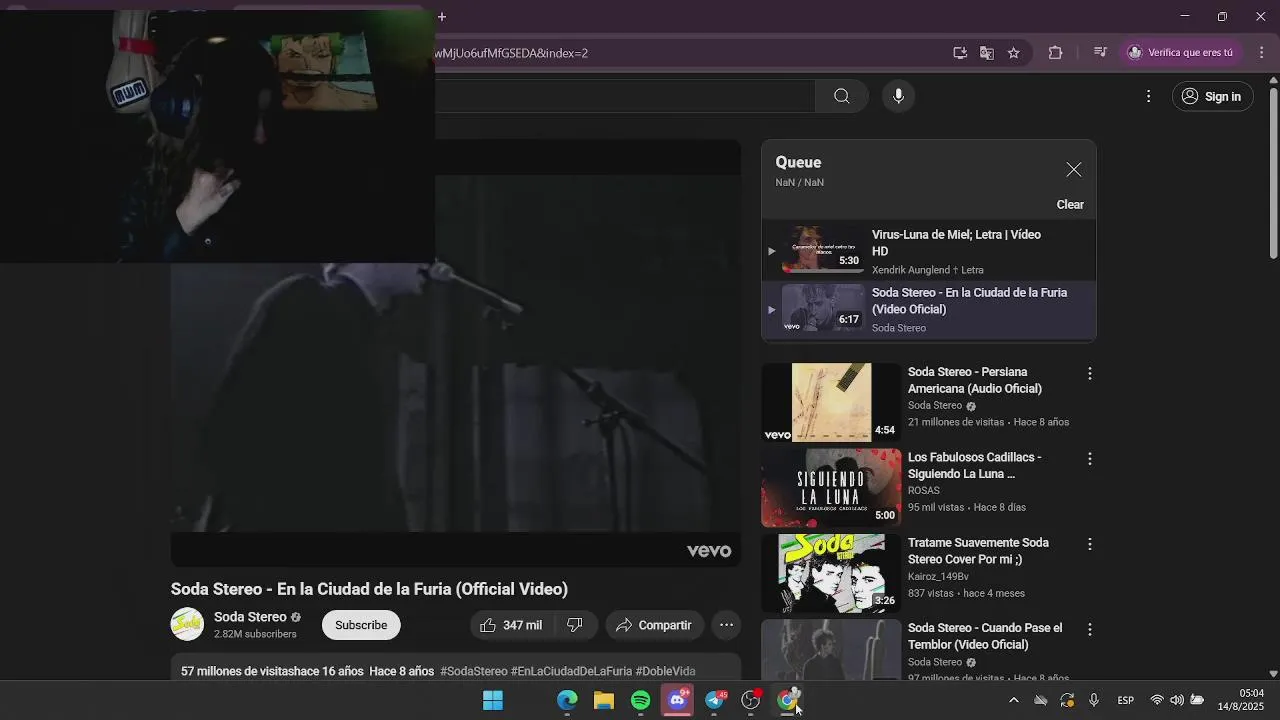
Task: Click 'Xendrik Aunglend † Letra' channel in queue
Action: coord(928,270)
